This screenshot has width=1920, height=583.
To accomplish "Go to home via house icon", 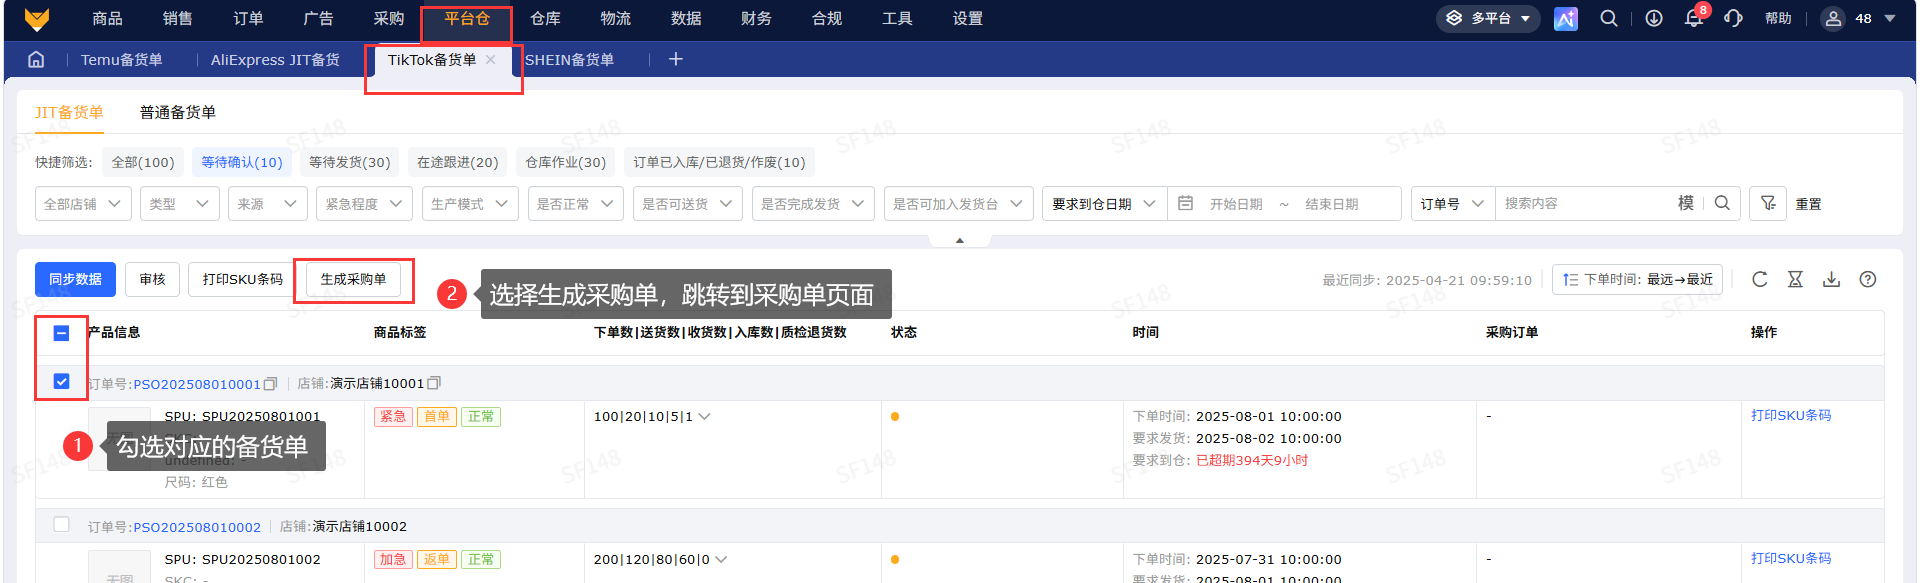I will click(x=36, y=59).
